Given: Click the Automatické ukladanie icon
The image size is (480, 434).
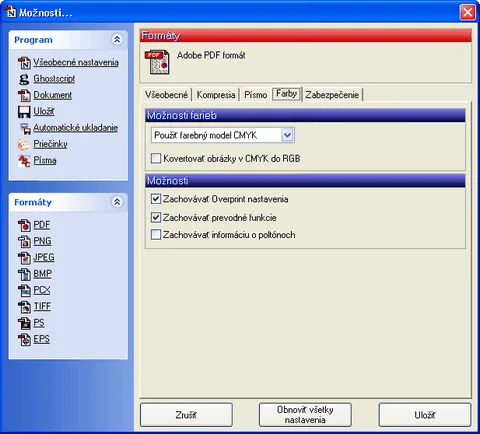Looking at the screenshot, I should point(24,128).
